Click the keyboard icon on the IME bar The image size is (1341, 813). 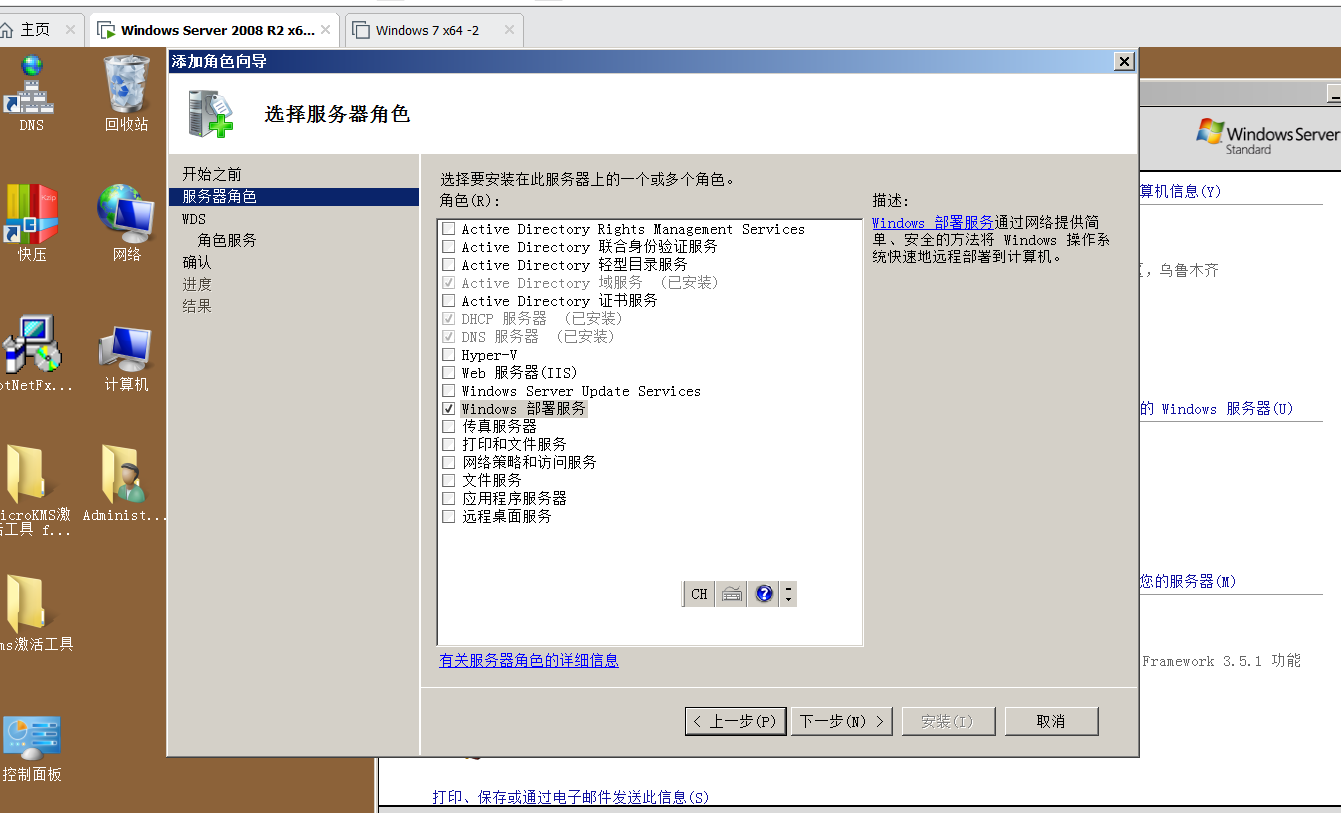coord(732,594)
